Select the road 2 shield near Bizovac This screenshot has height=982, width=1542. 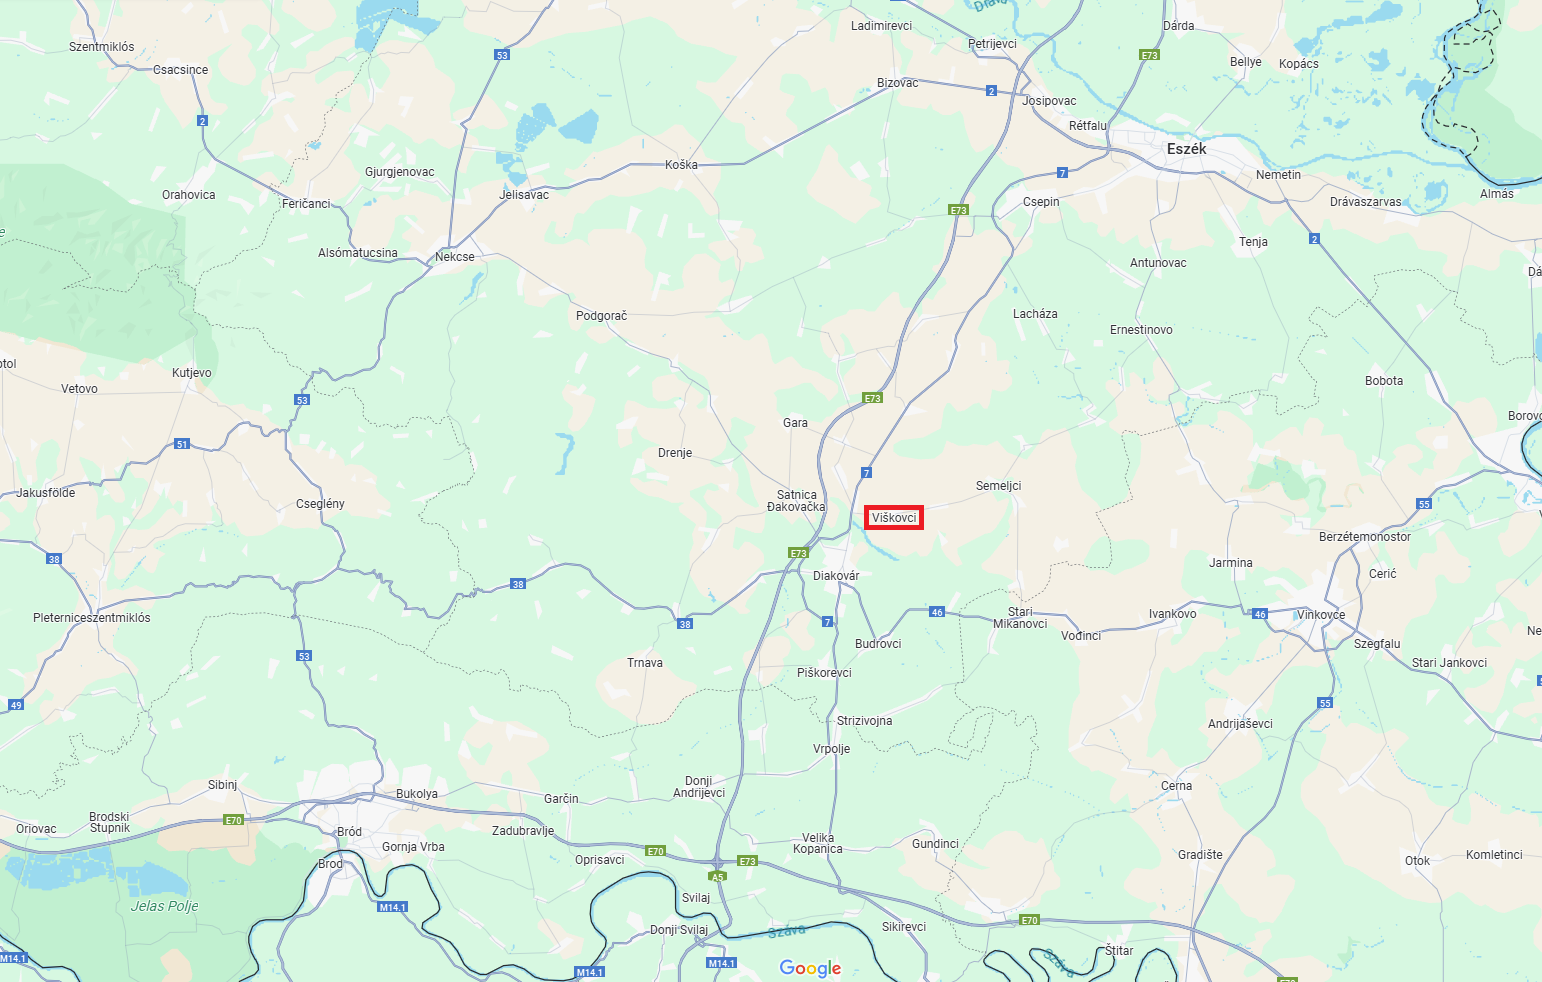991,91
